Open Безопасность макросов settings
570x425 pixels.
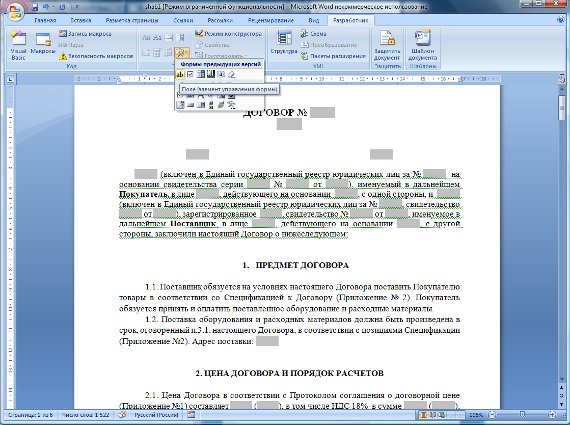(97, 56)
